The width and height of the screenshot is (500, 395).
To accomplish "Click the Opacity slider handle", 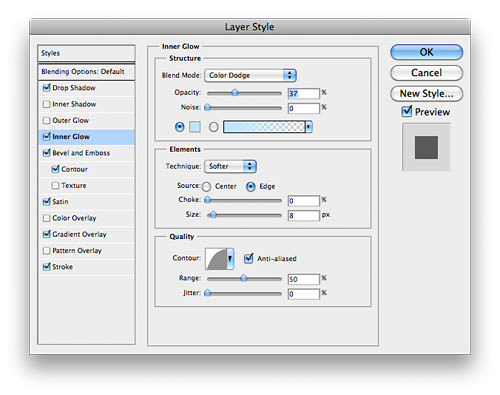I will tap(235, 93).
